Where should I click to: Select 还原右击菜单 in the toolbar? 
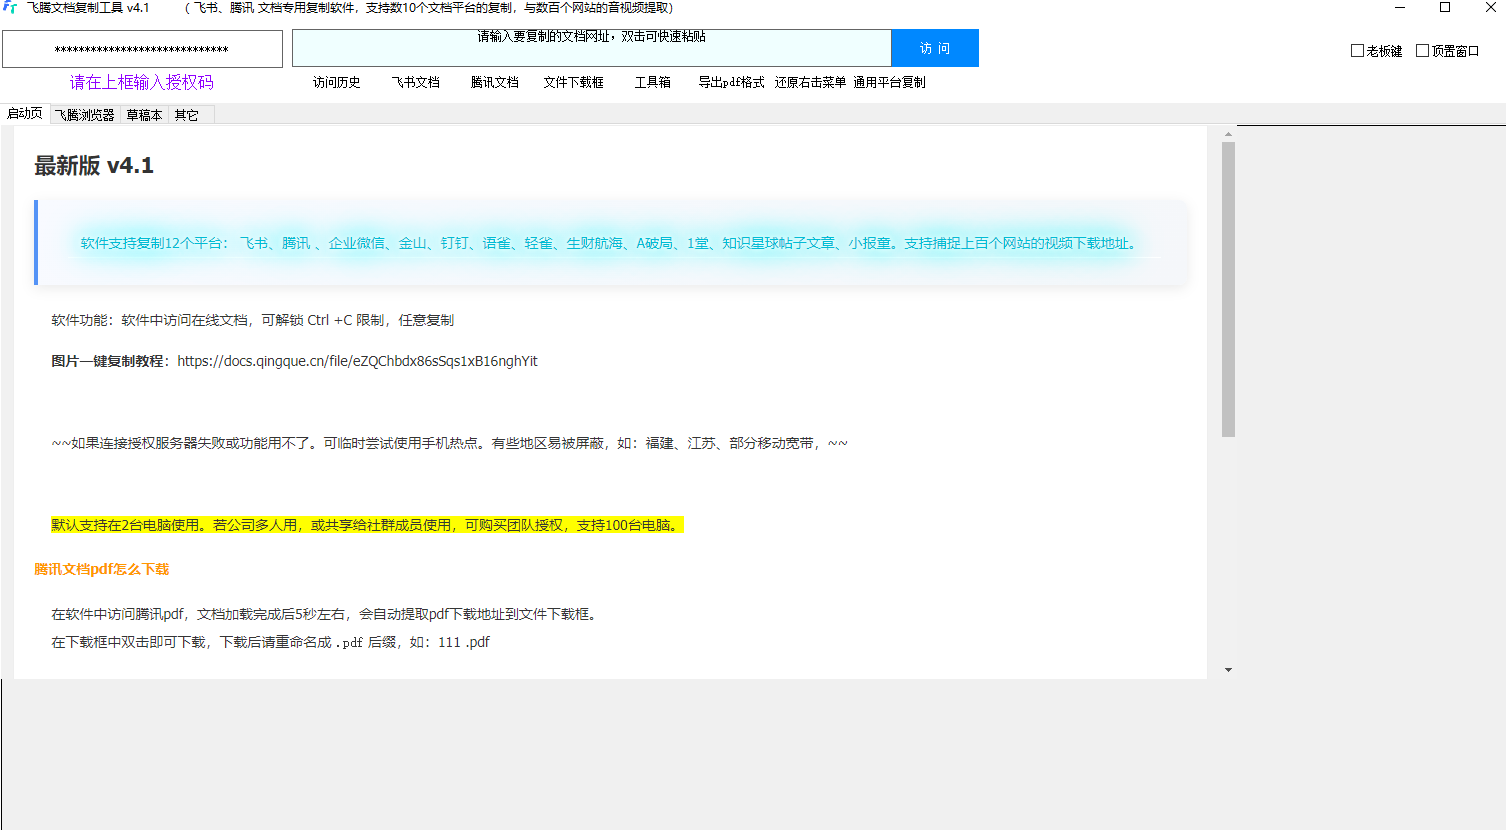point(810,82)
